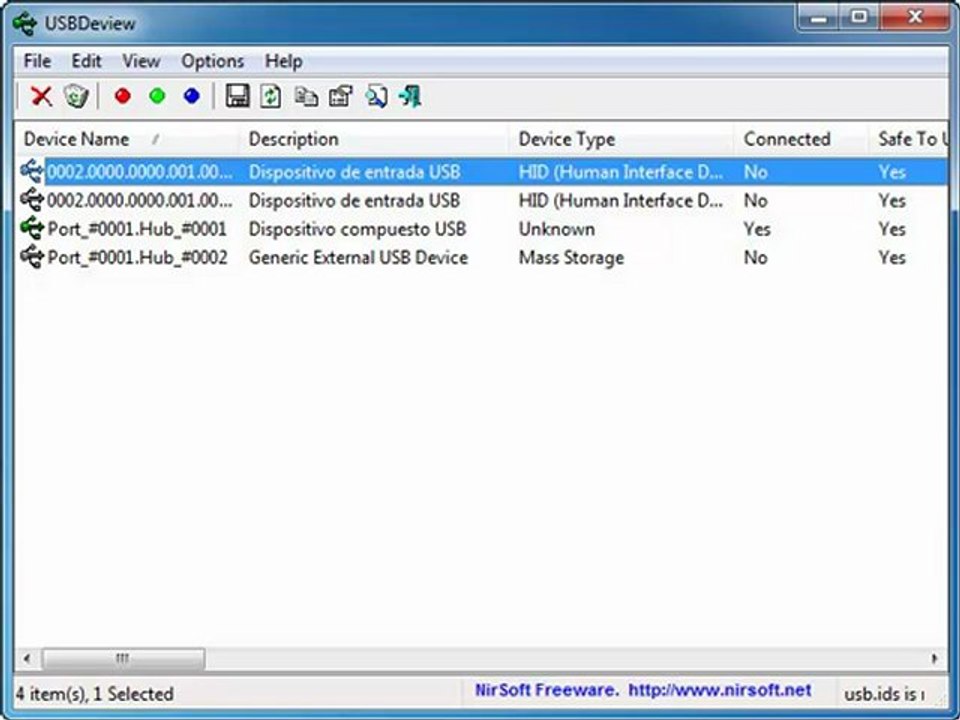
Task: Sort by Description column header
Action: coord(374,139)
